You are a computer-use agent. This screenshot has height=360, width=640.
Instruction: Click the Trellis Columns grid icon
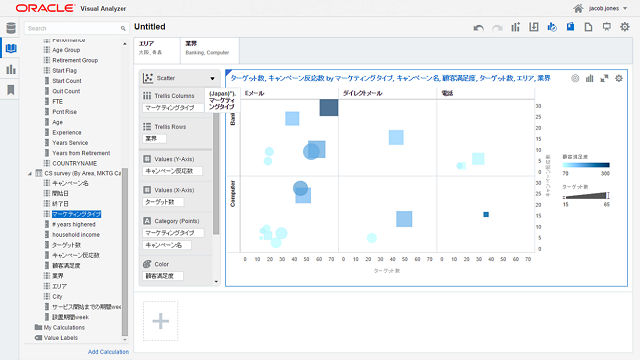point(147,96)
